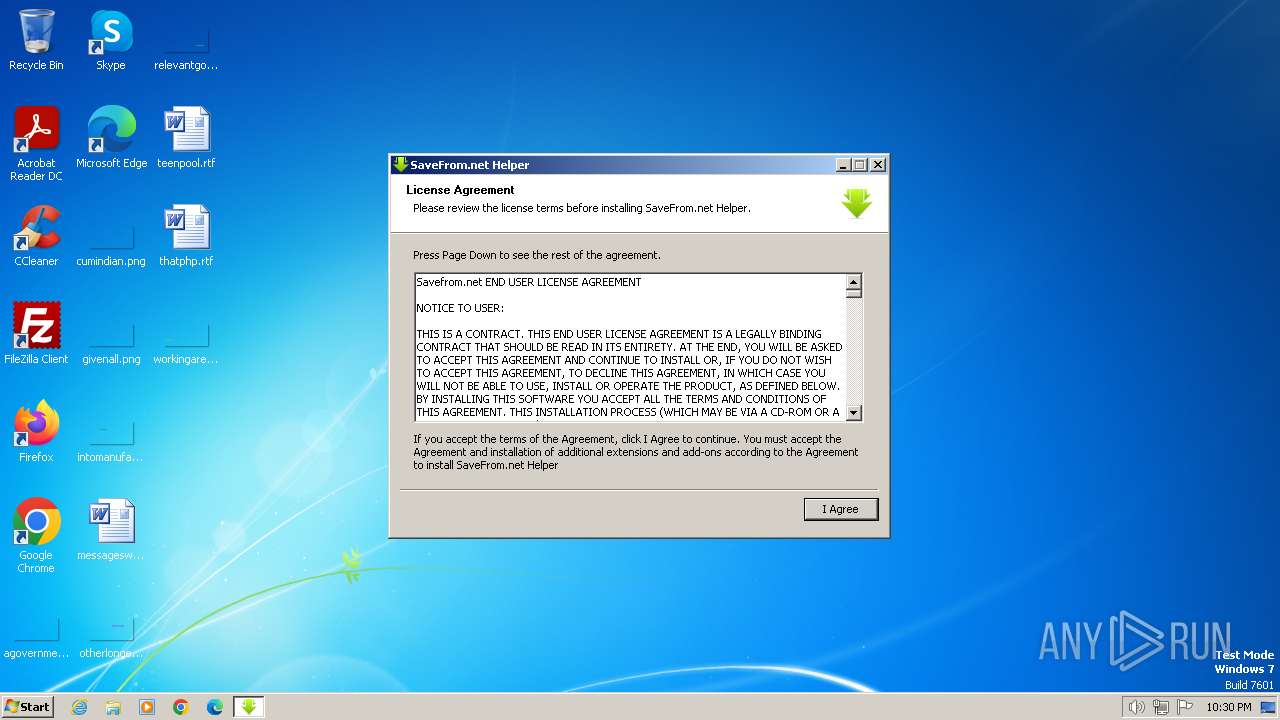Click inside the license agreement text box

click(630, 347)
